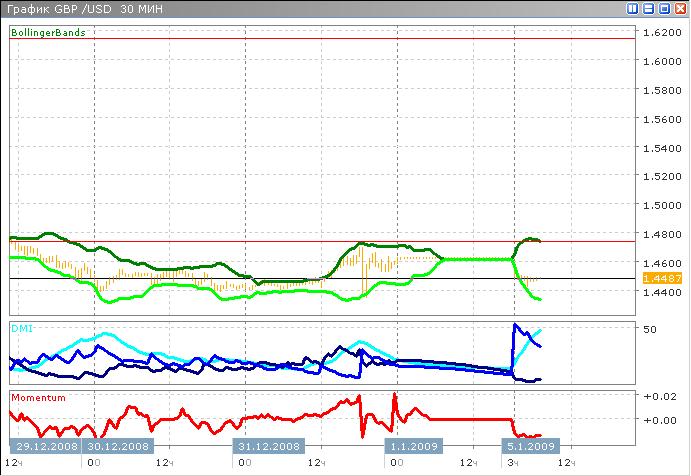Click the vertical tile window icon

(633, 9)
